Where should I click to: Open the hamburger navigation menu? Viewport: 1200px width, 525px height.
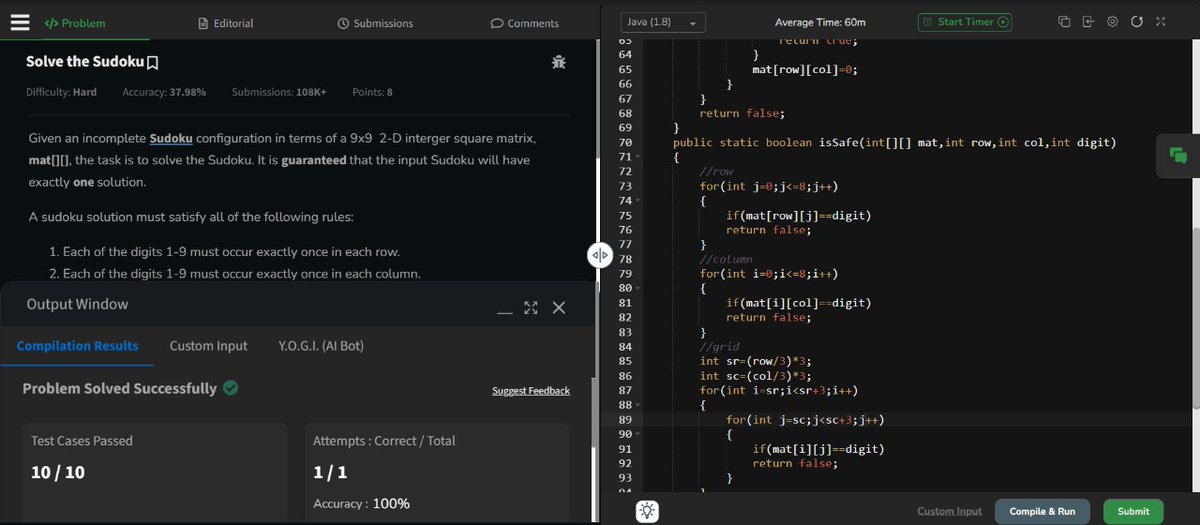19,22
